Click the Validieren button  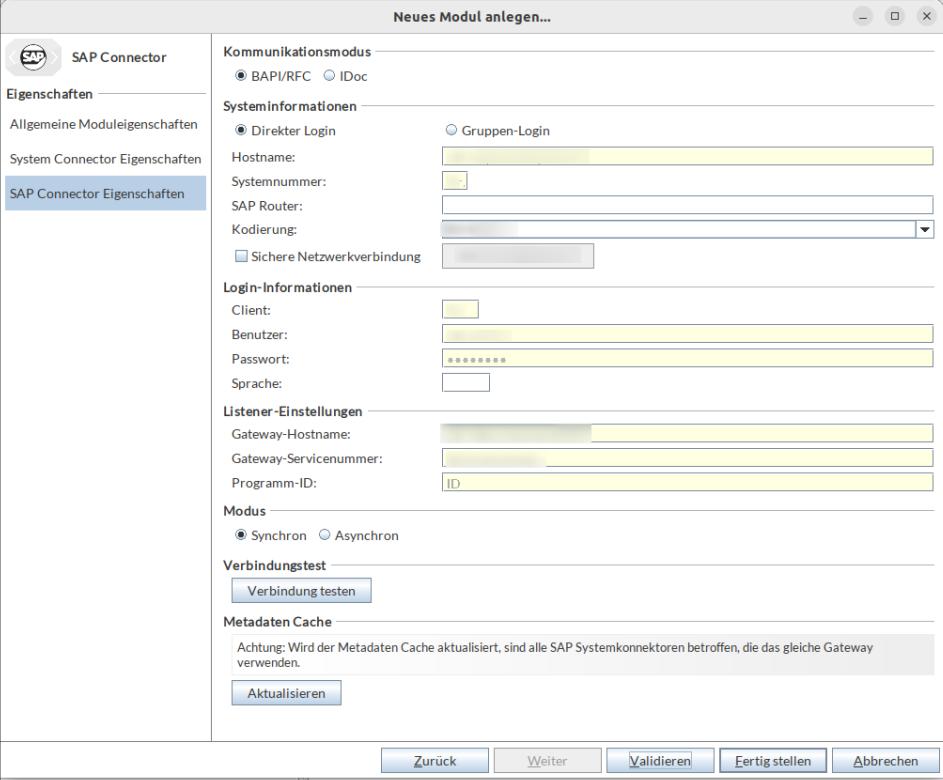[660, 761]
